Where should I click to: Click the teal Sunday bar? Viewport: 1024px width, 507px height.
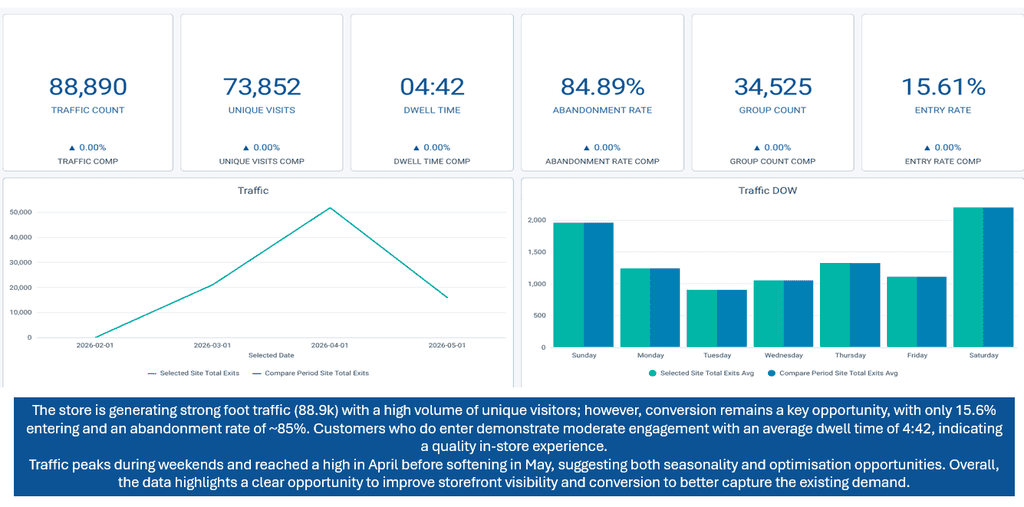tap(568, 285)
